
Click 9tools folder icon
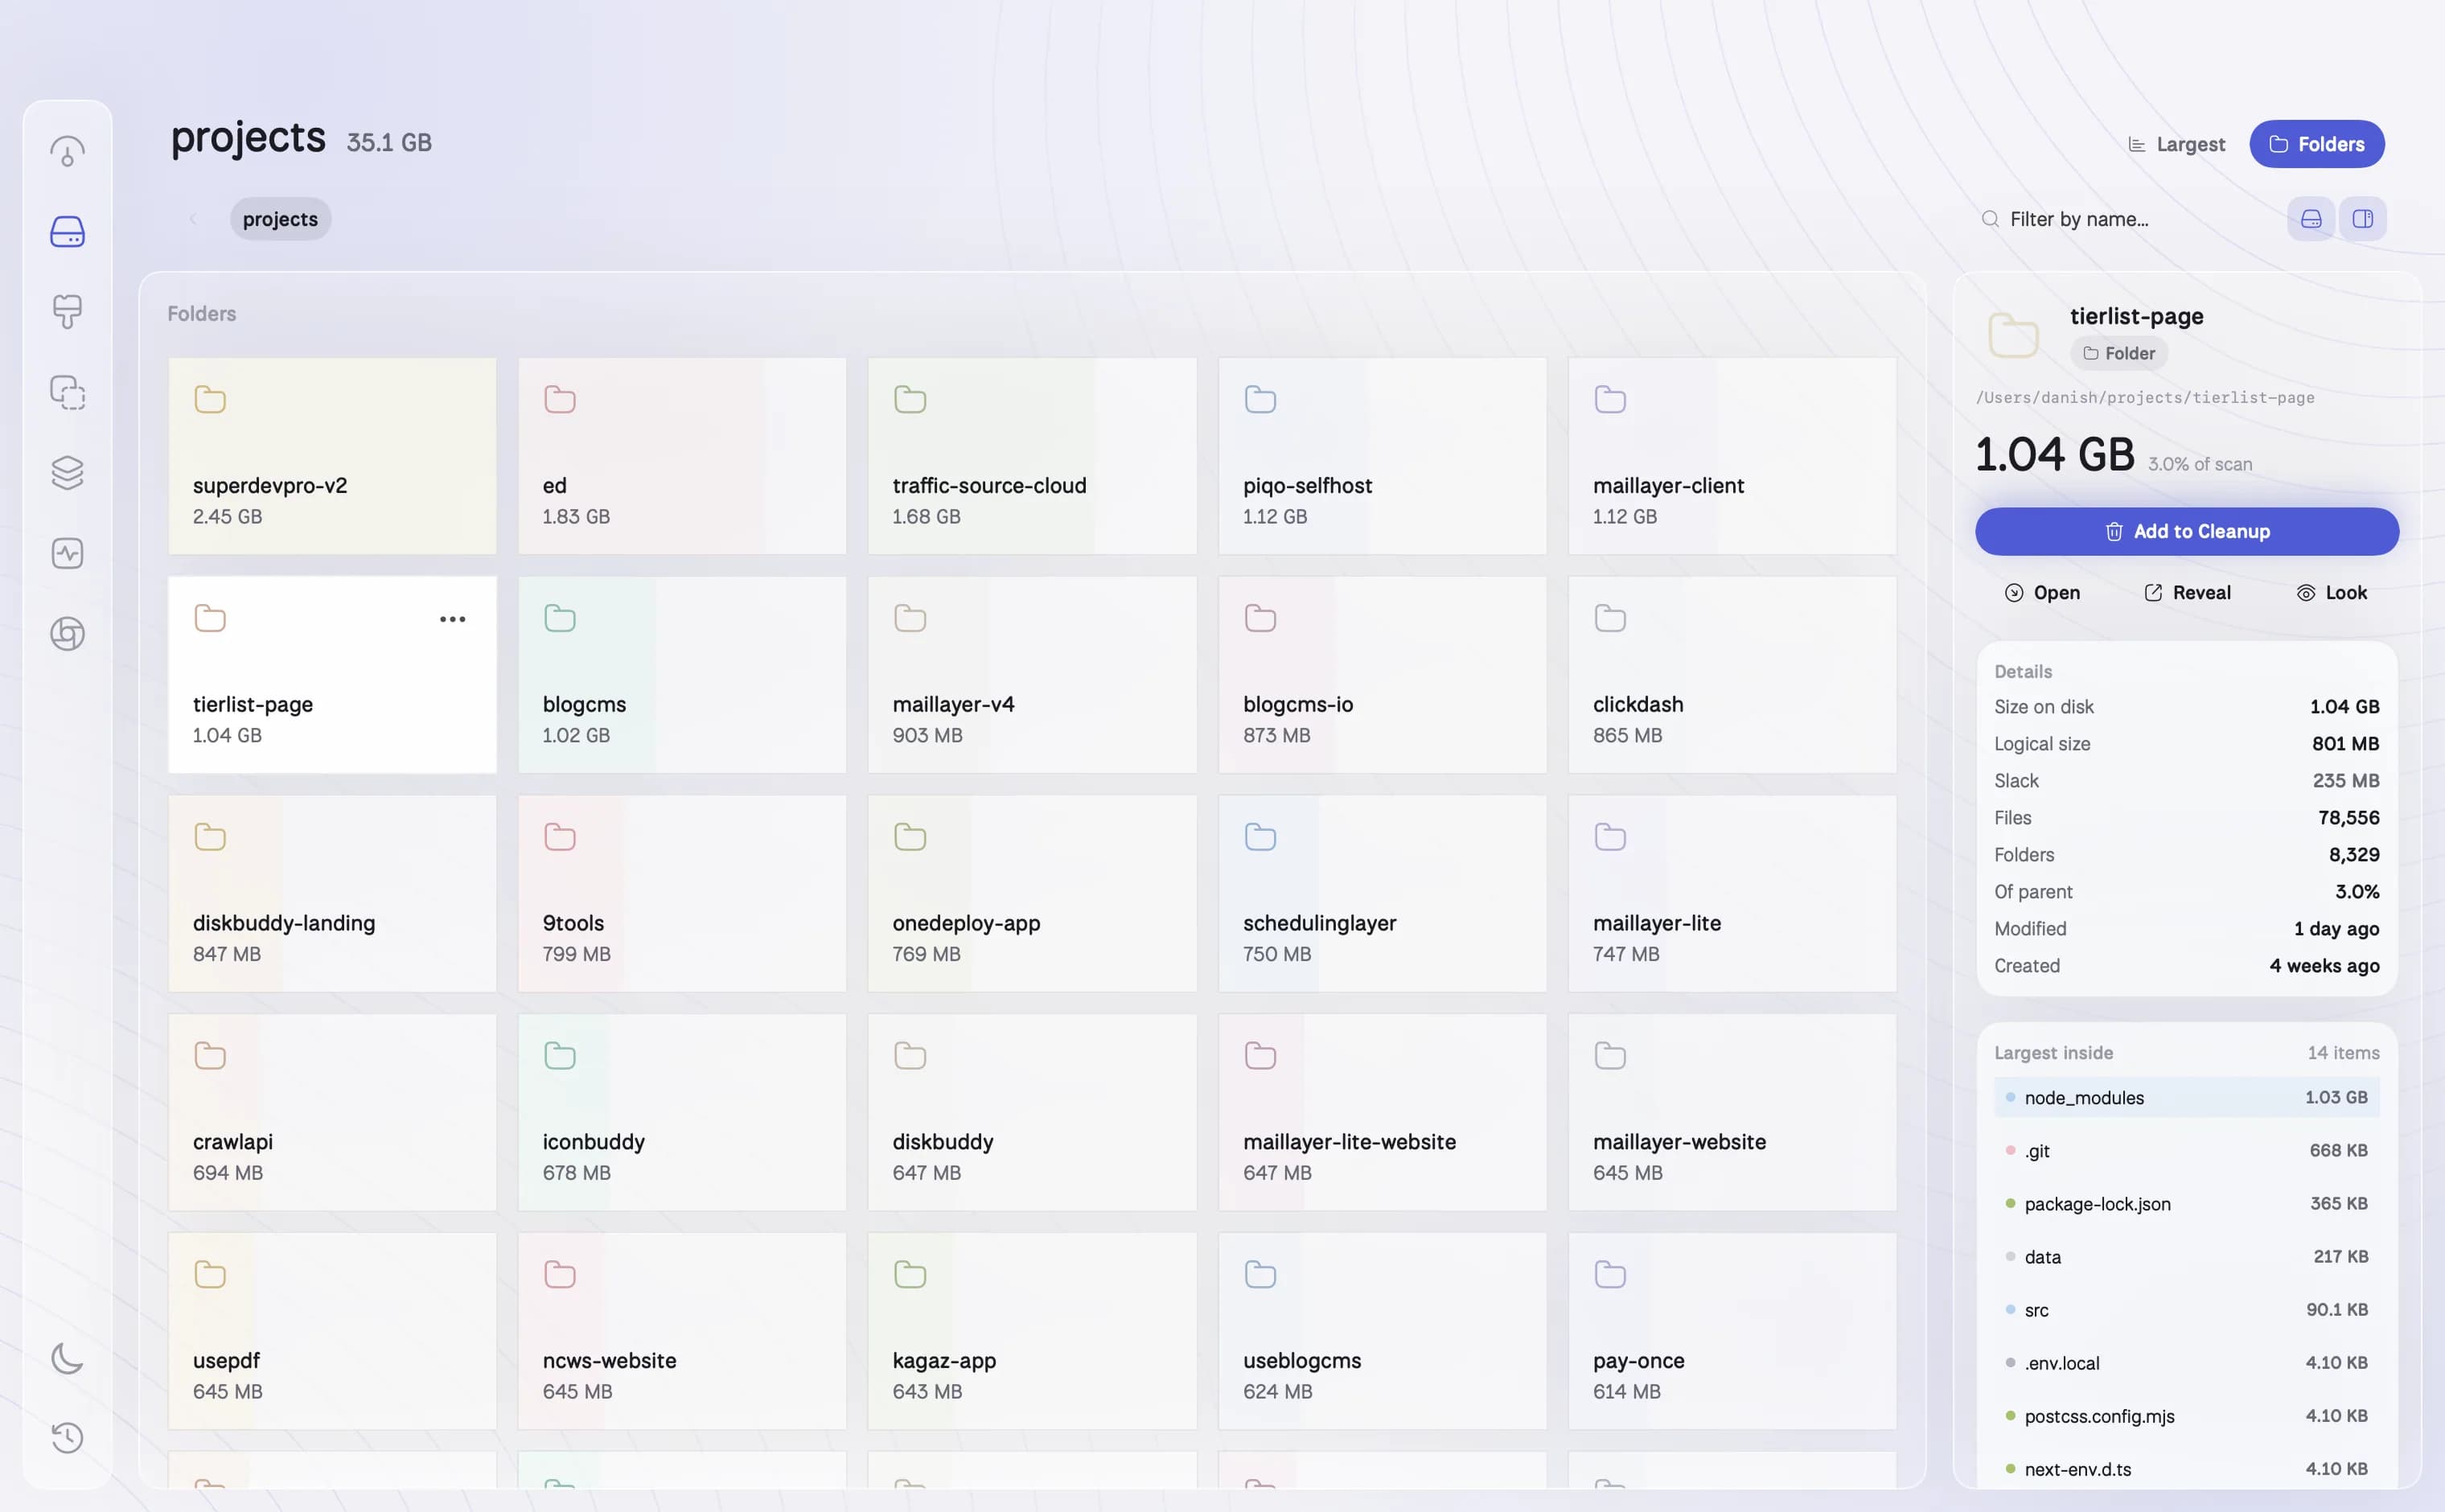(x=560, y=837)
